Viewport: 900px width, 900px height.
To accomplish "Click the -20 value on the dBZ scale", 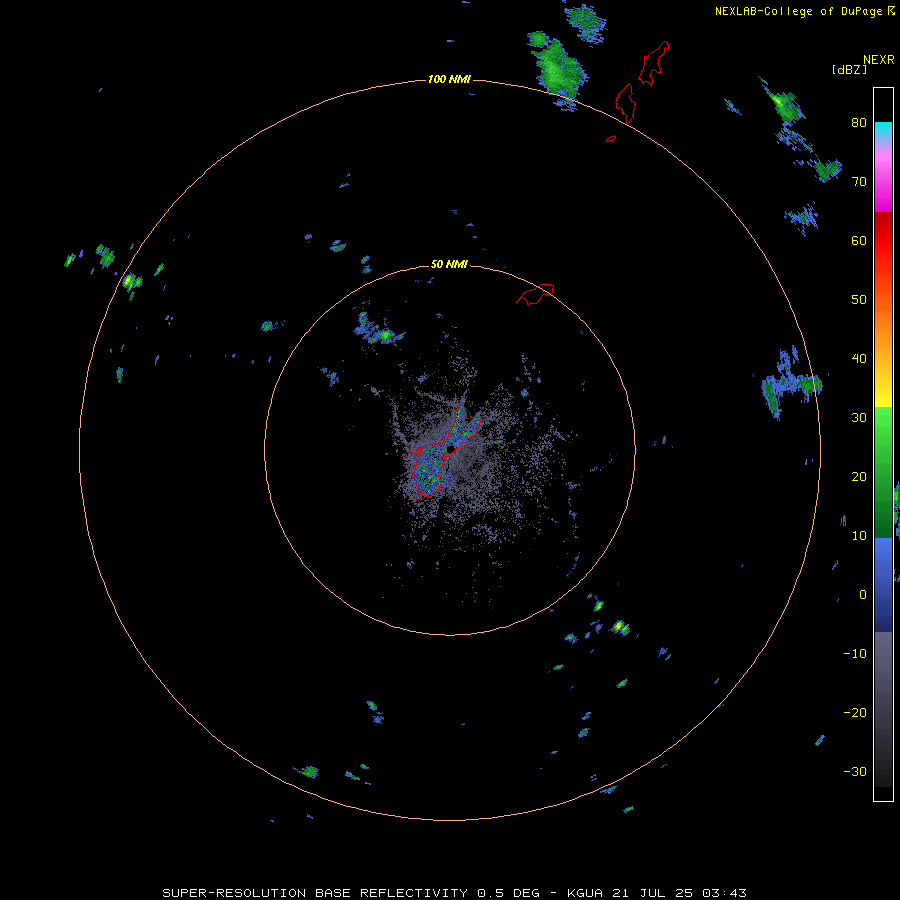I will click(x=855, y=712).
